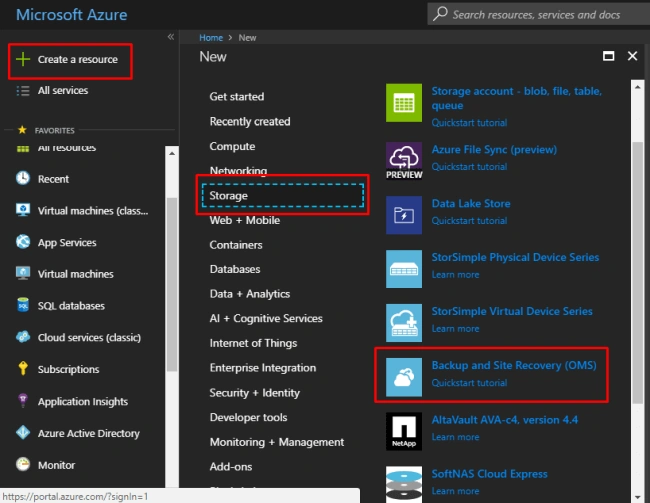This screenshot has height=503, width=650.
Task: Click the Backup and Site Recovery cloud icon
Action: (404, 377)
